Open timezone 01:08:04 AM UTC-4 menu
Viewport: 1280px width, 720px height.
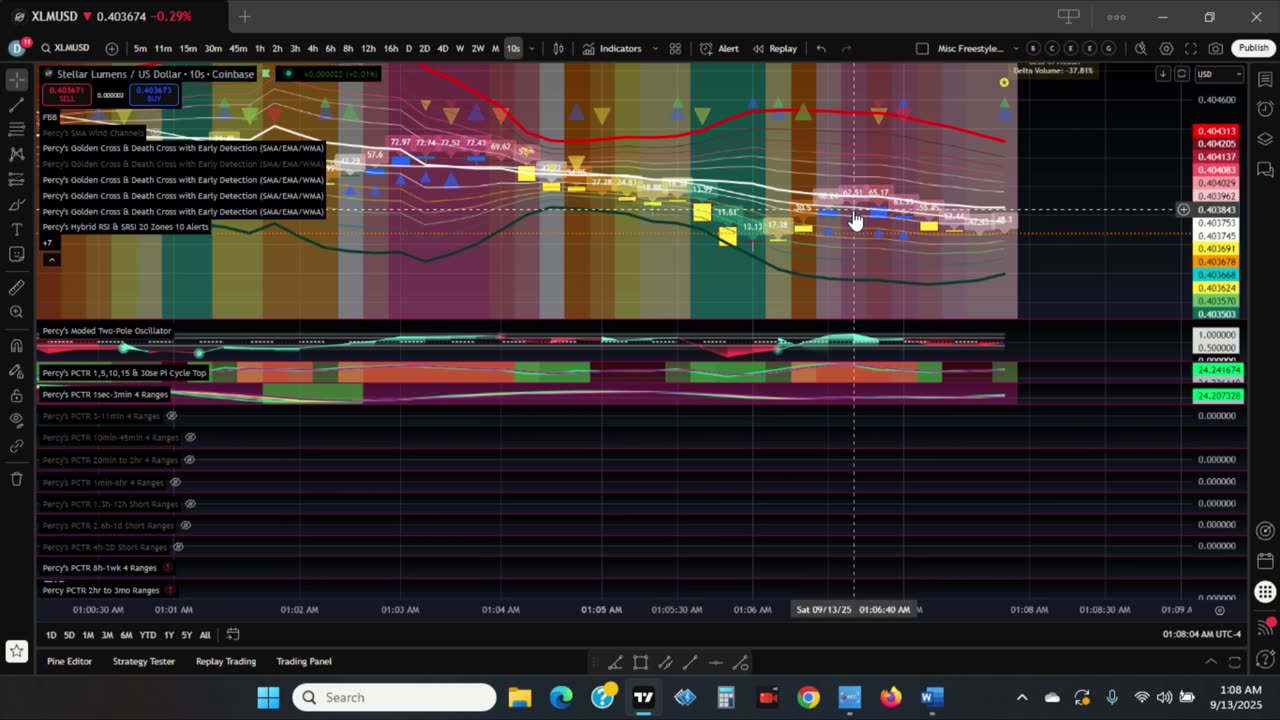point(1201,635)
